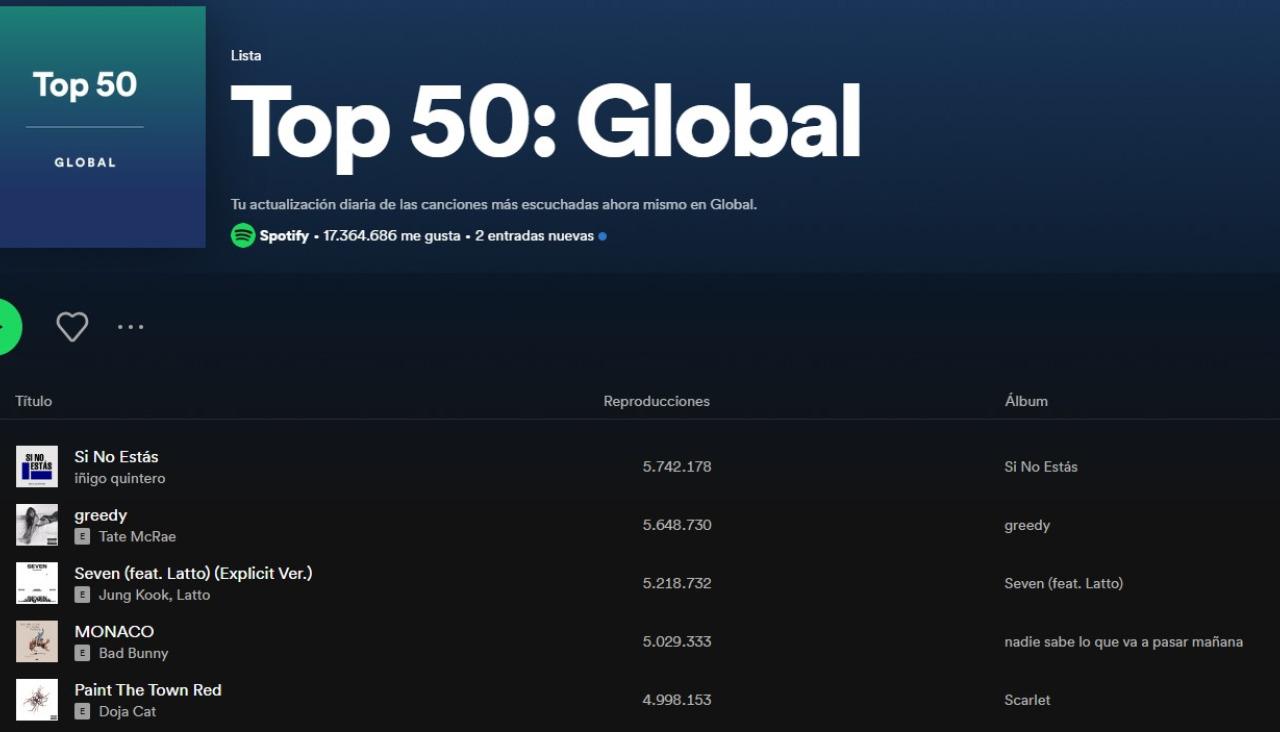
Task: Click the explicit badge beside Bad Bunny
Action: tap(81, 653)
